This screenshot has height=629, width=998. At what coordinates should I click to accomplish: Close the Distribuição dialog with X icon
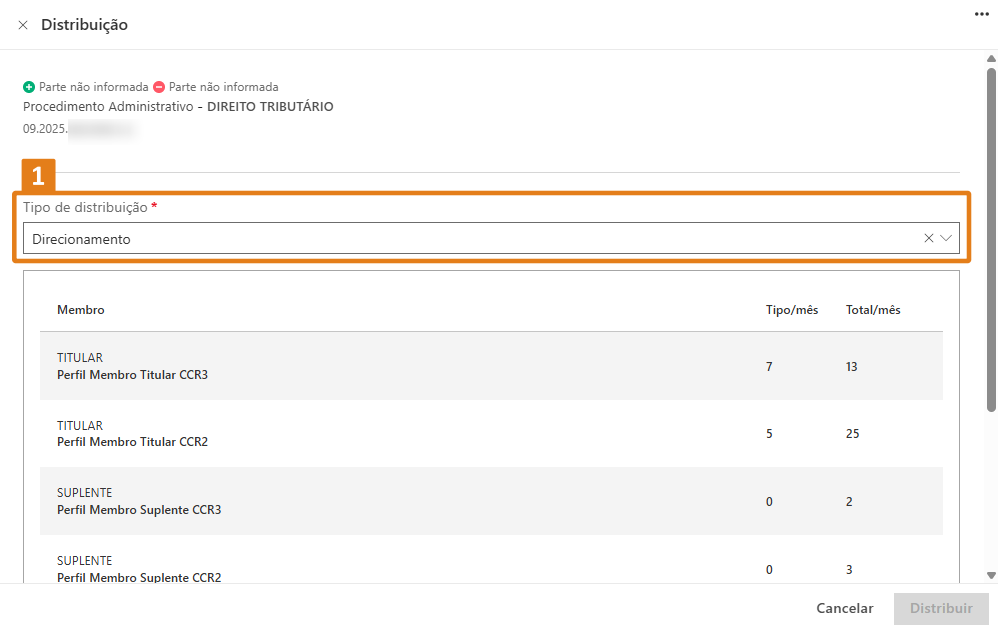pyautogui.click(x=23, y=25)
